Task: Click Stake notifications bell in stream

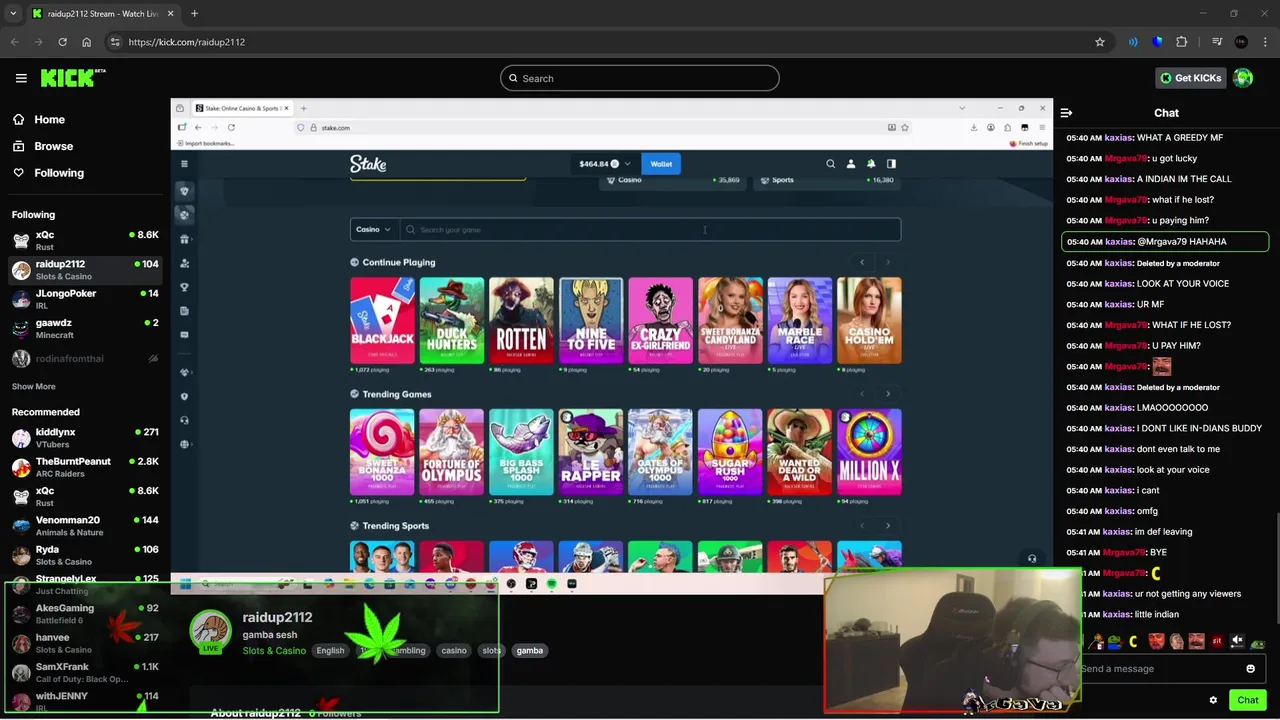Action: [x=871, y=164]
